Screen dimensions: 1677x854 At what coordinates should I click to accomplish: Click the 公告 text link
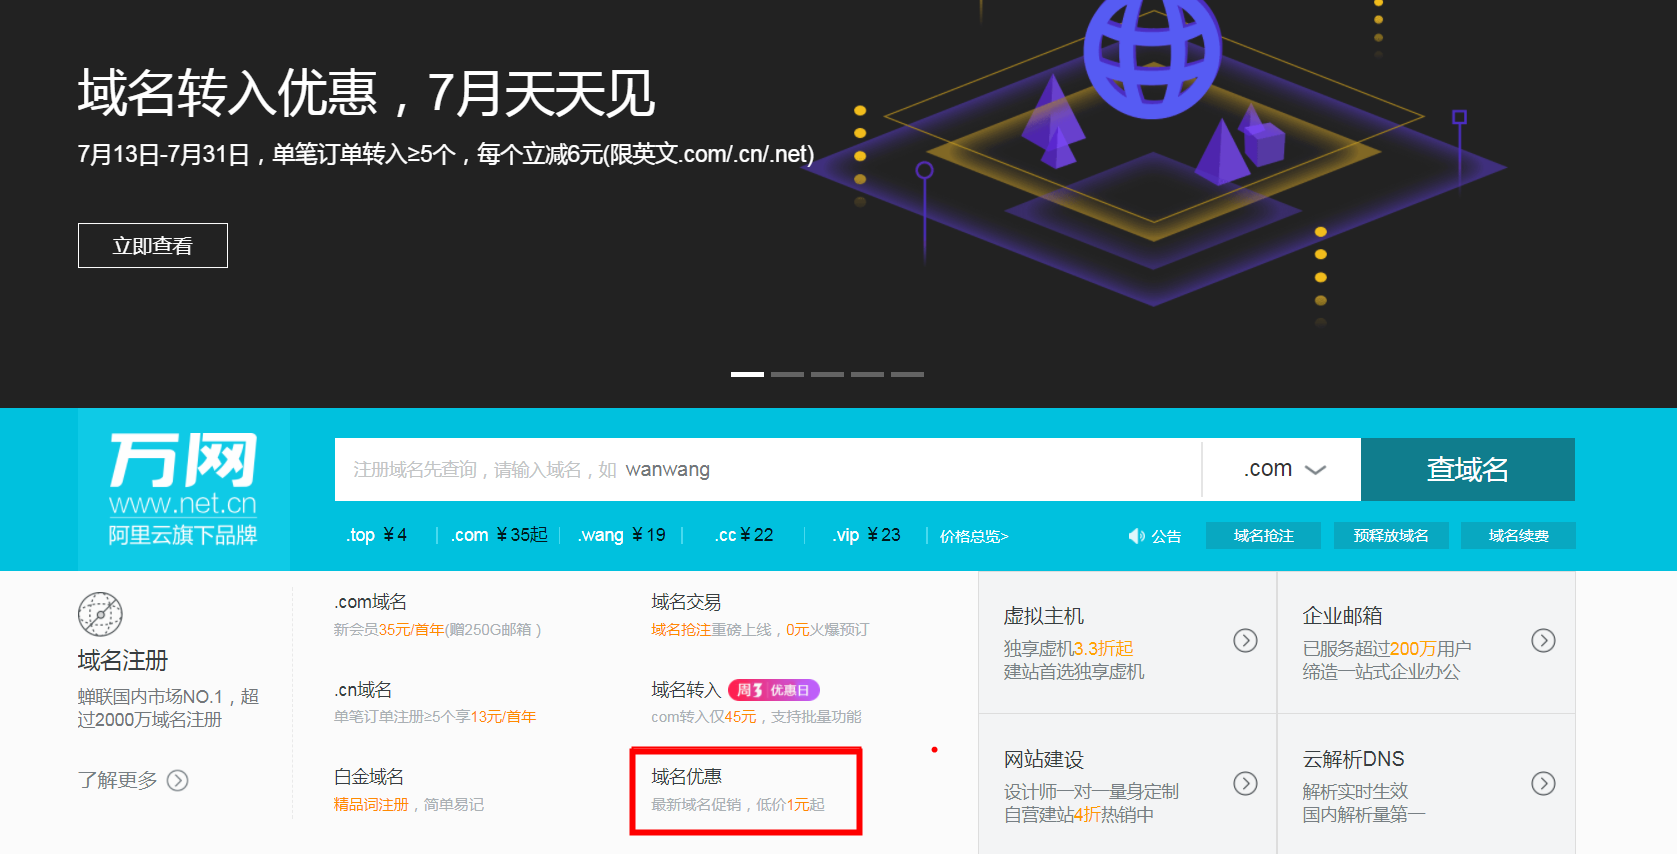coord(1166,537)
